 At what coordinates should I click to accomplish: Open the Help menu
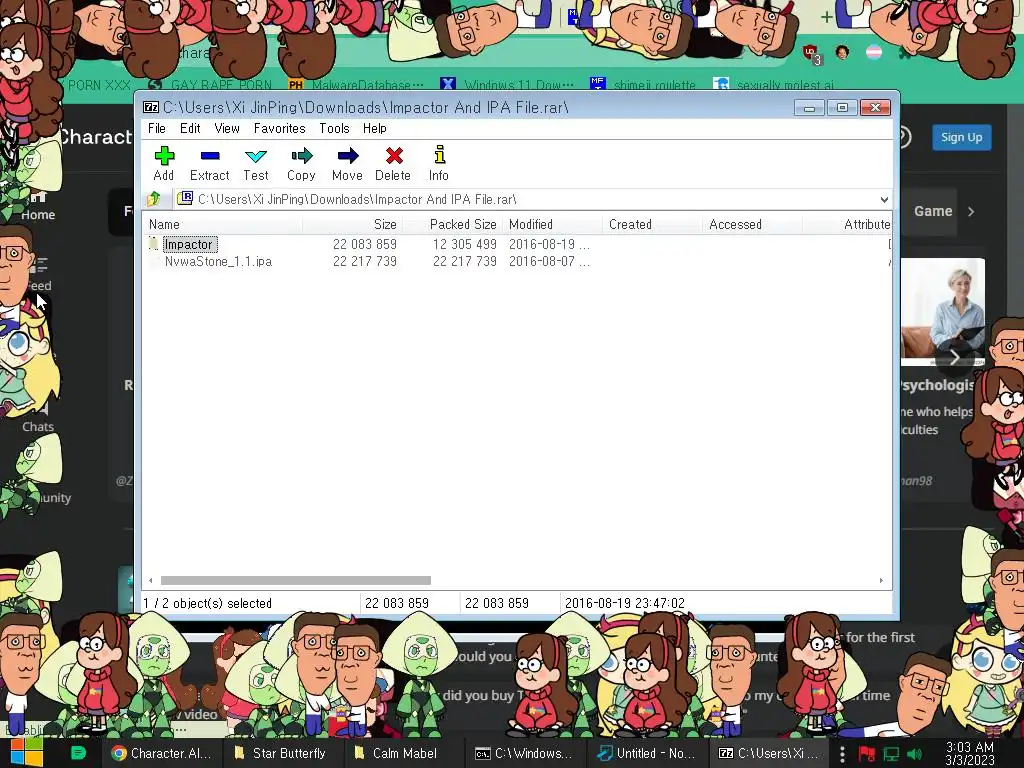(375, 129)
